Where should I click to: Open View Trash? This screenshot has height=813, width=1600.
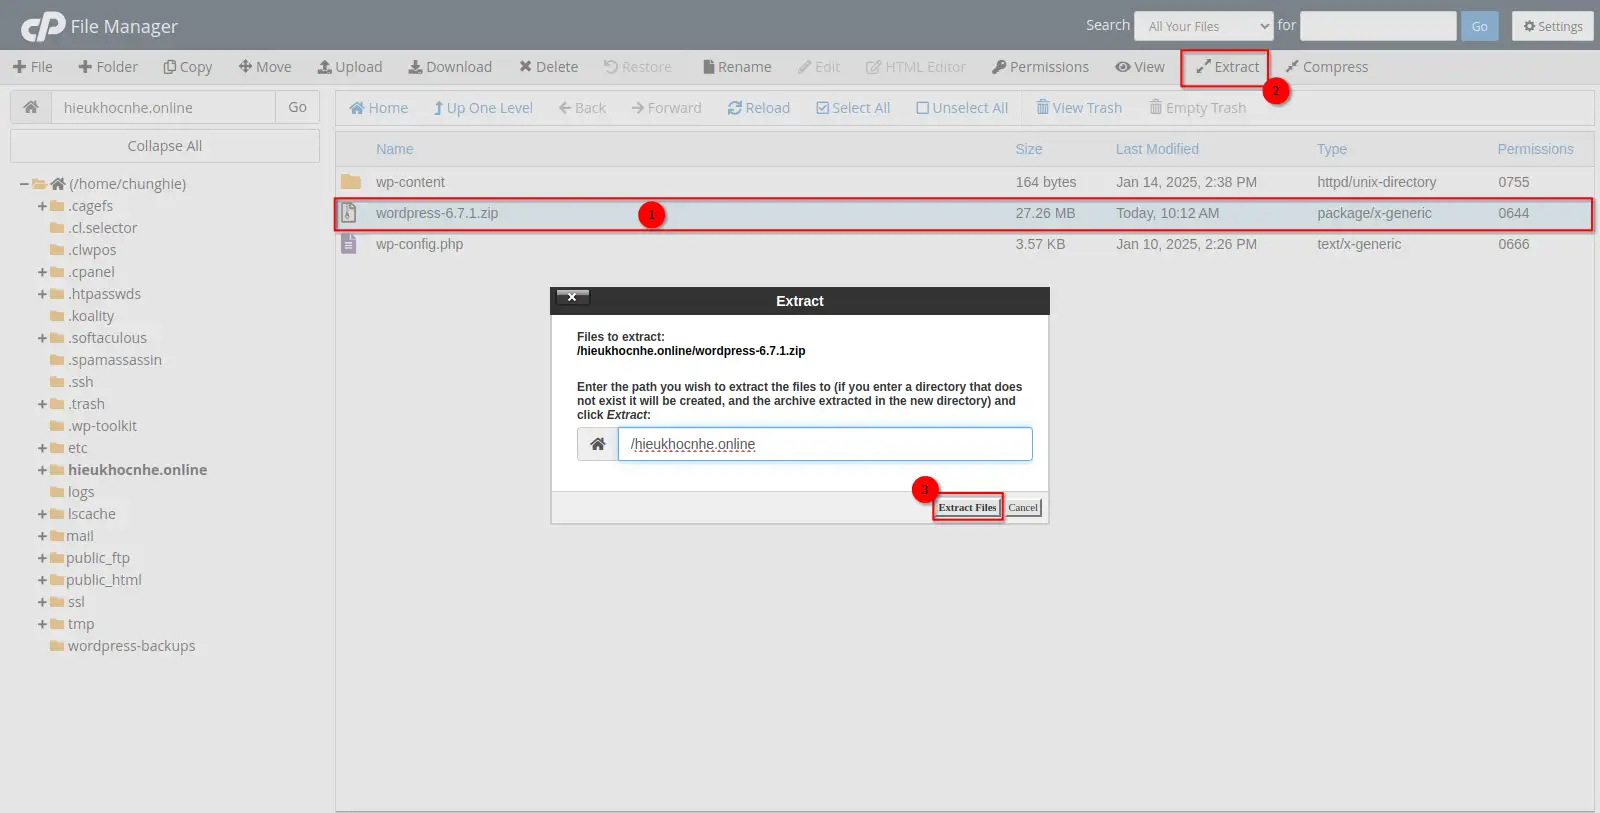[x=1078, y=108]
